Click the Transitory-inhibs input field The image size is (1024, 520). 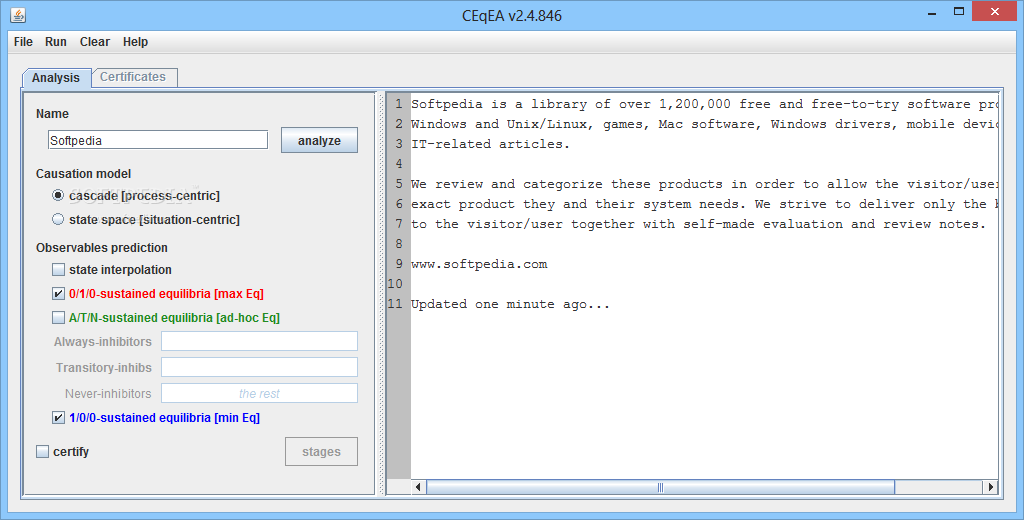[259, 367]
